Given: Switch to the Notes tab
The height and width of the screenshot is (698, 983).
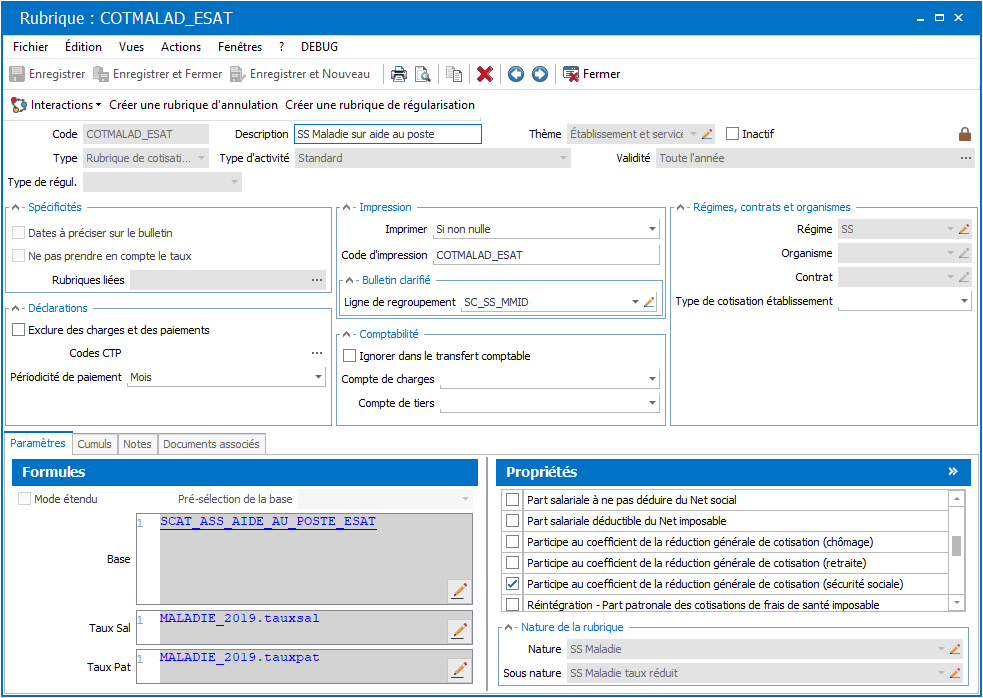Looking at the screenshot, I should tap(137, 443).
